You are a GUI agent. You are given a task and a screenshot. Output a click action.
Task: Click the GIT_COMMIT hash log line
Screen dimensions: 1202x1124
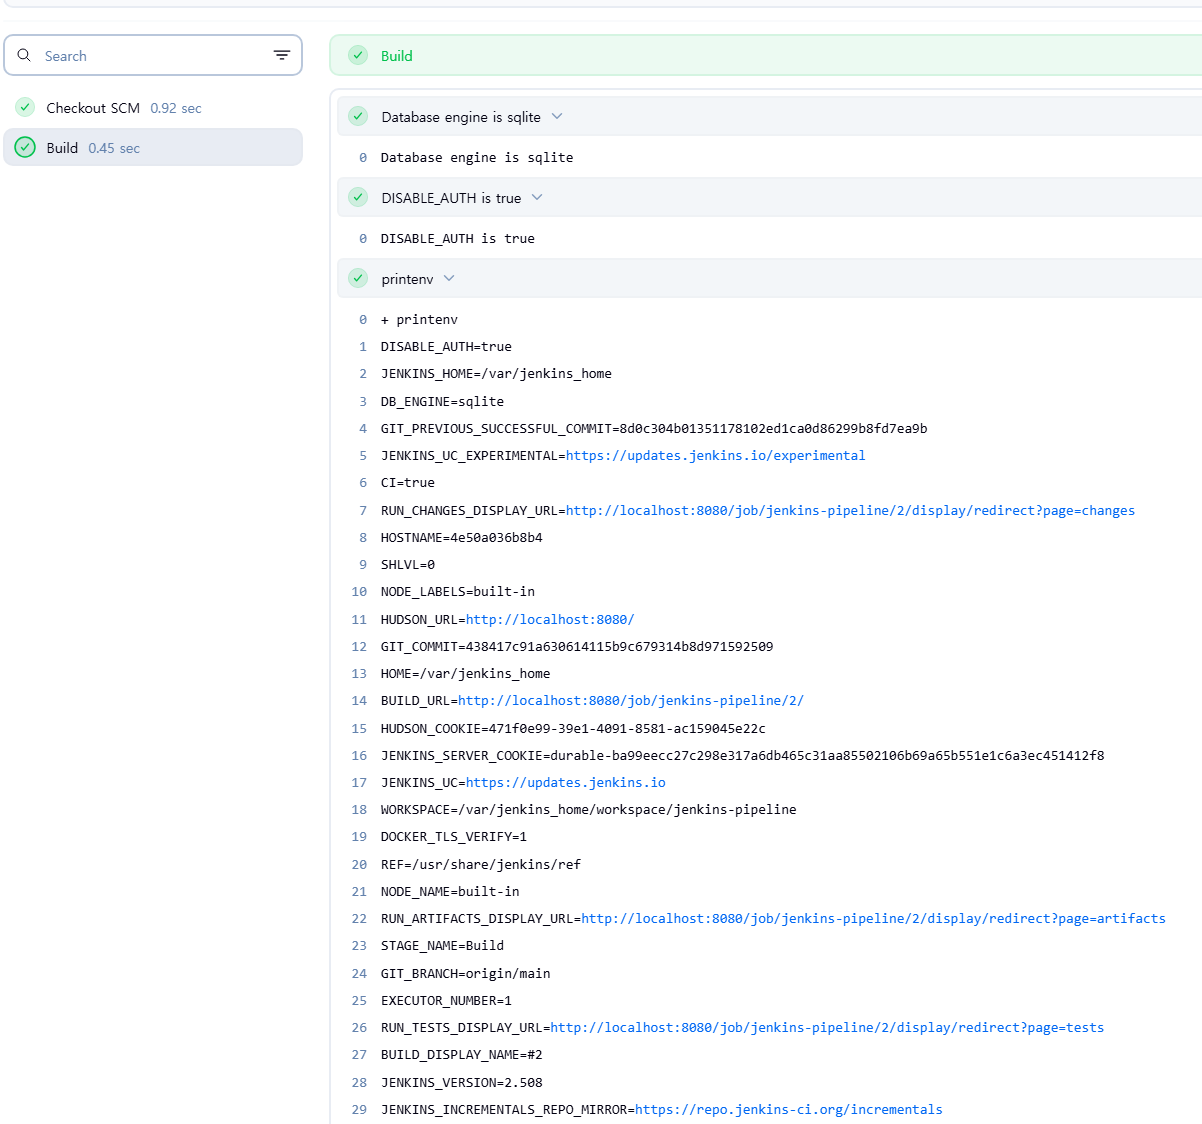pyautogui.click(x=577, y=646)
